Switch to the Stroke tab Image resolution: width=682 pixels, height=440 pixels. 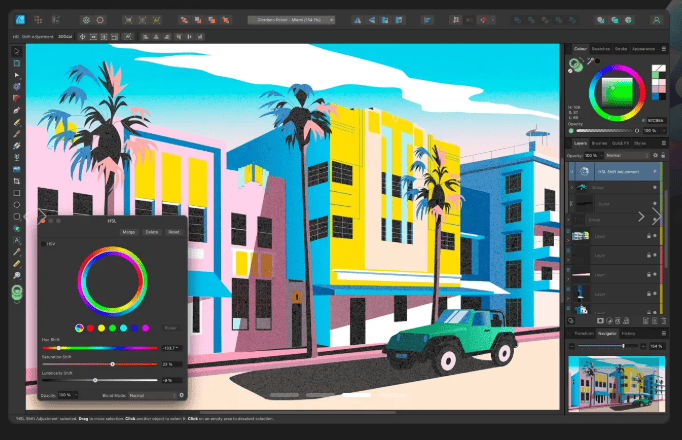pos(621,49)
